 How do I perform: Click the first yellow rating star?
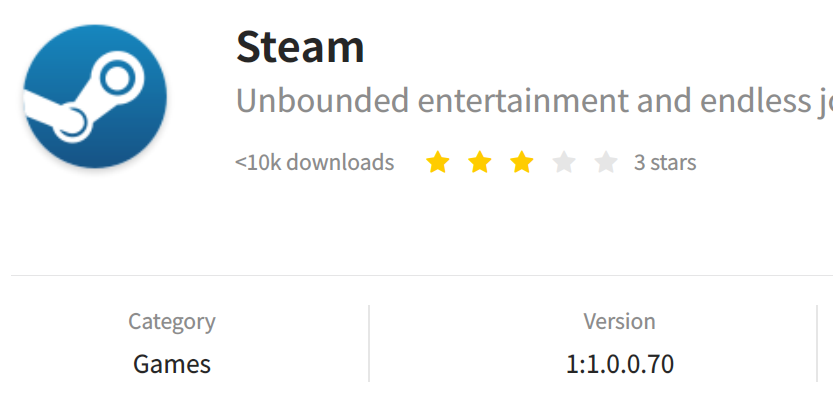point(438,162)
